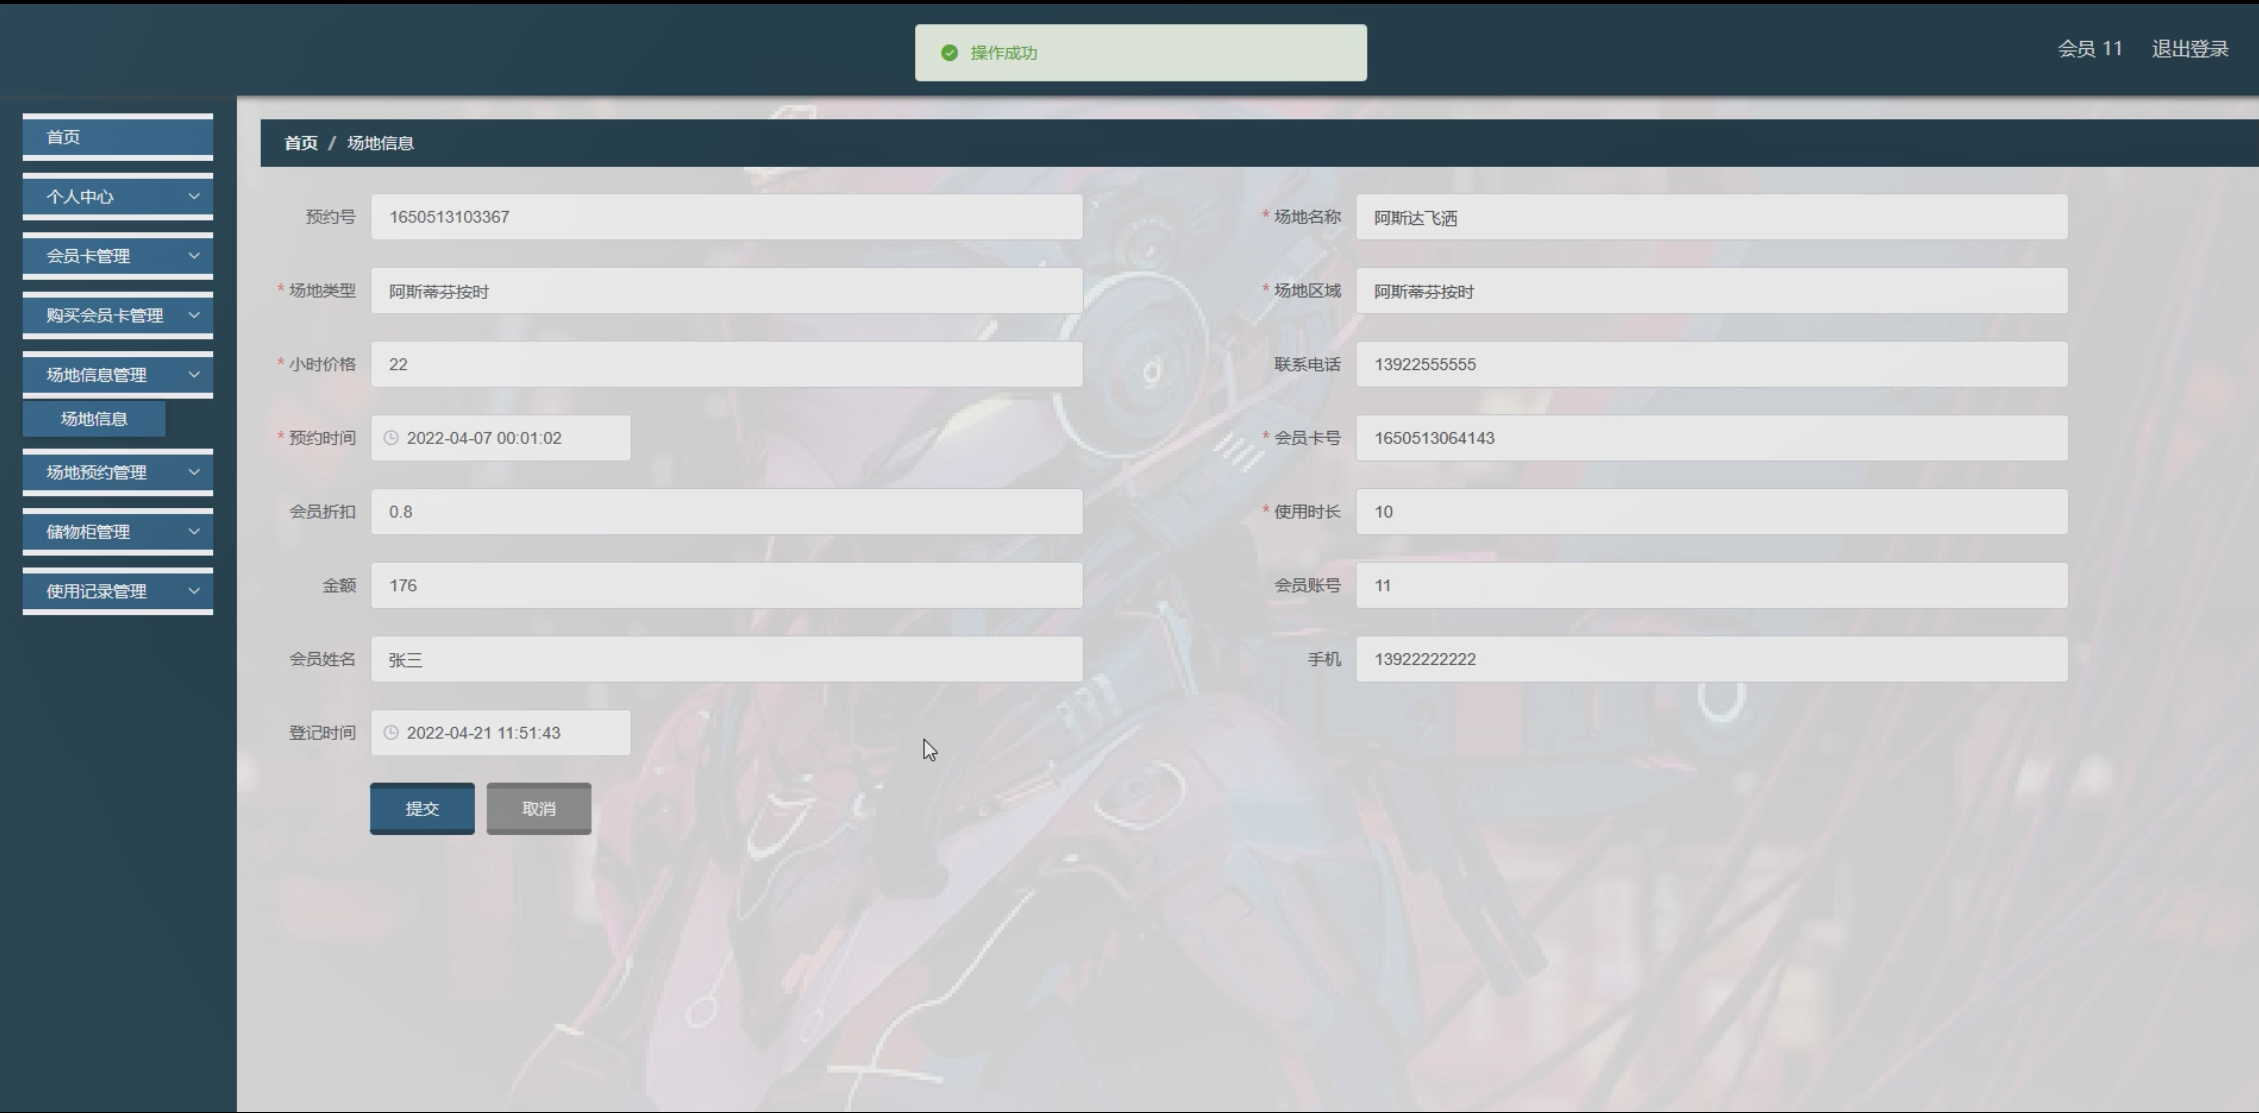Click 退出登录 link at top right
Image resolution: width=2259 pixels, height=1113 pixels.
click(2189, 49)
